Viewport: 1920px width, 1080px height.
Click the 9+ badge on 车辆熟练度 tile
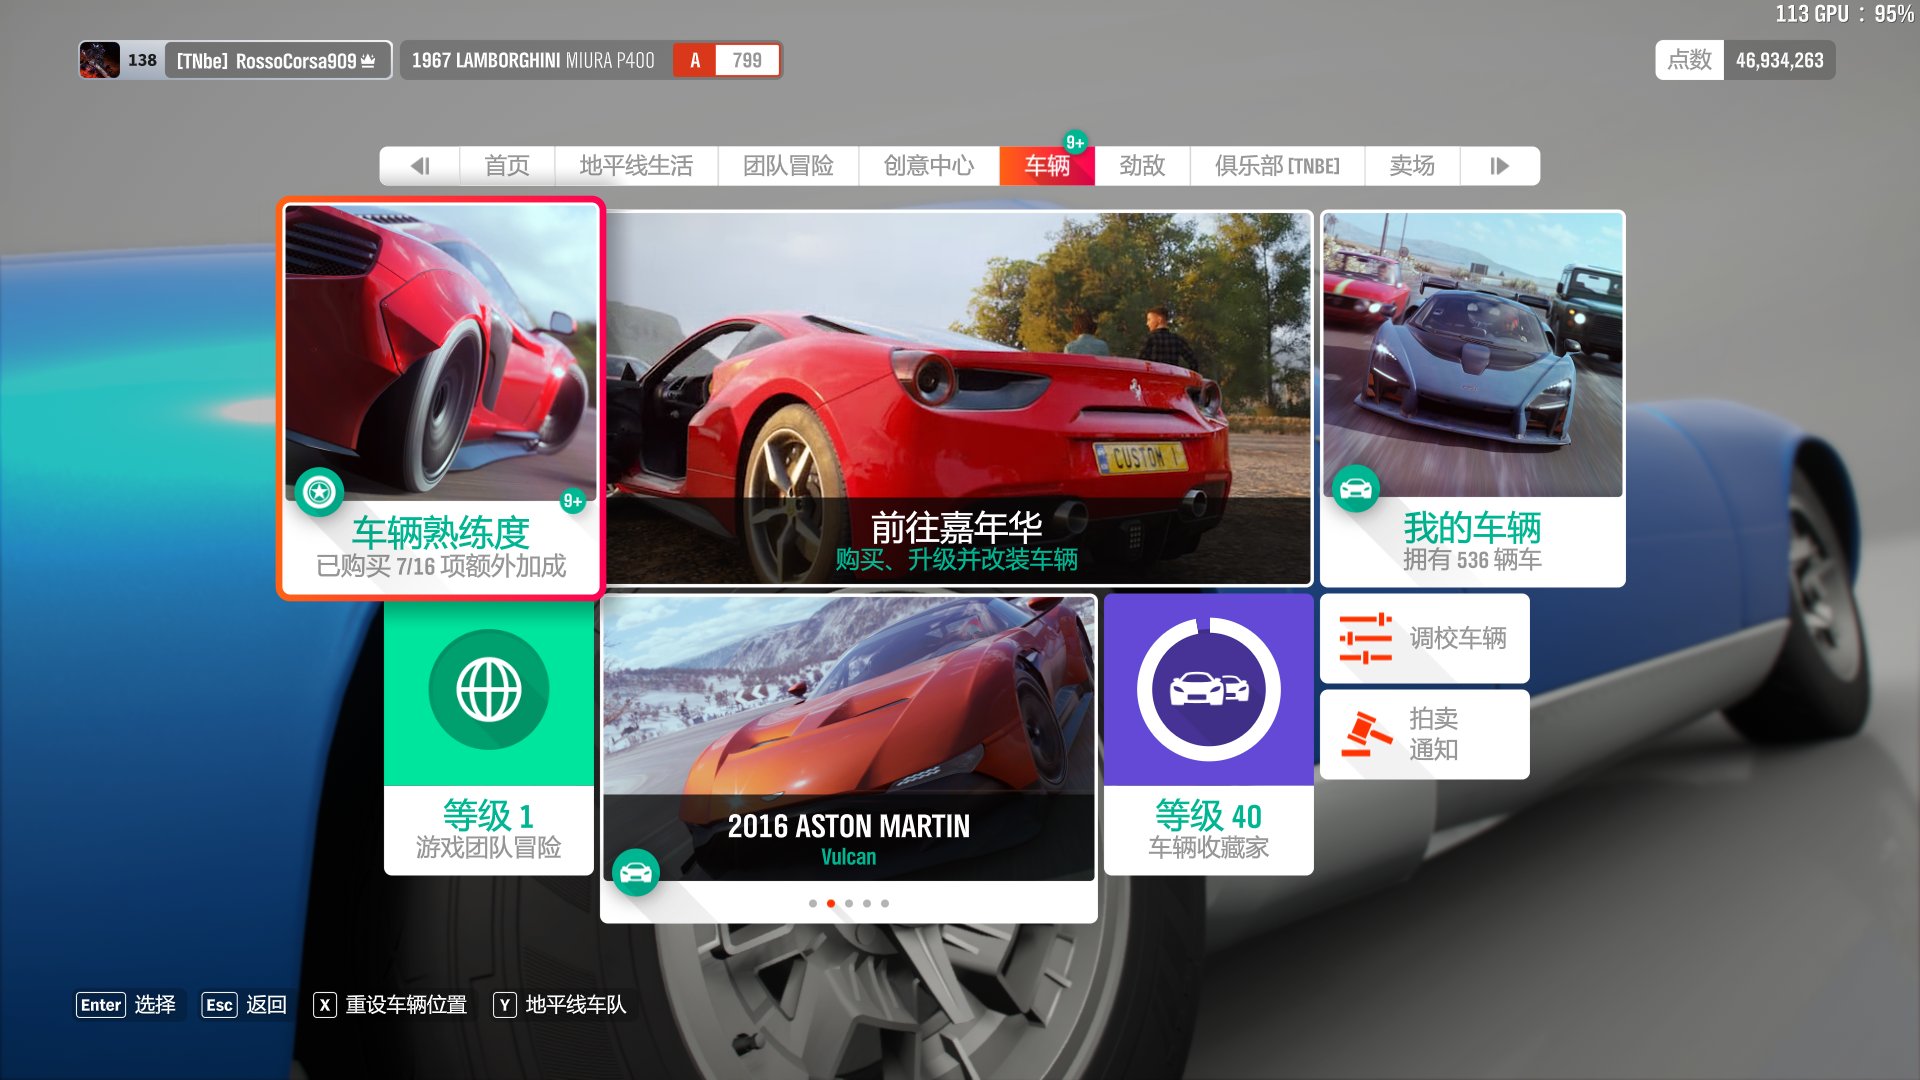pos(573,501)
